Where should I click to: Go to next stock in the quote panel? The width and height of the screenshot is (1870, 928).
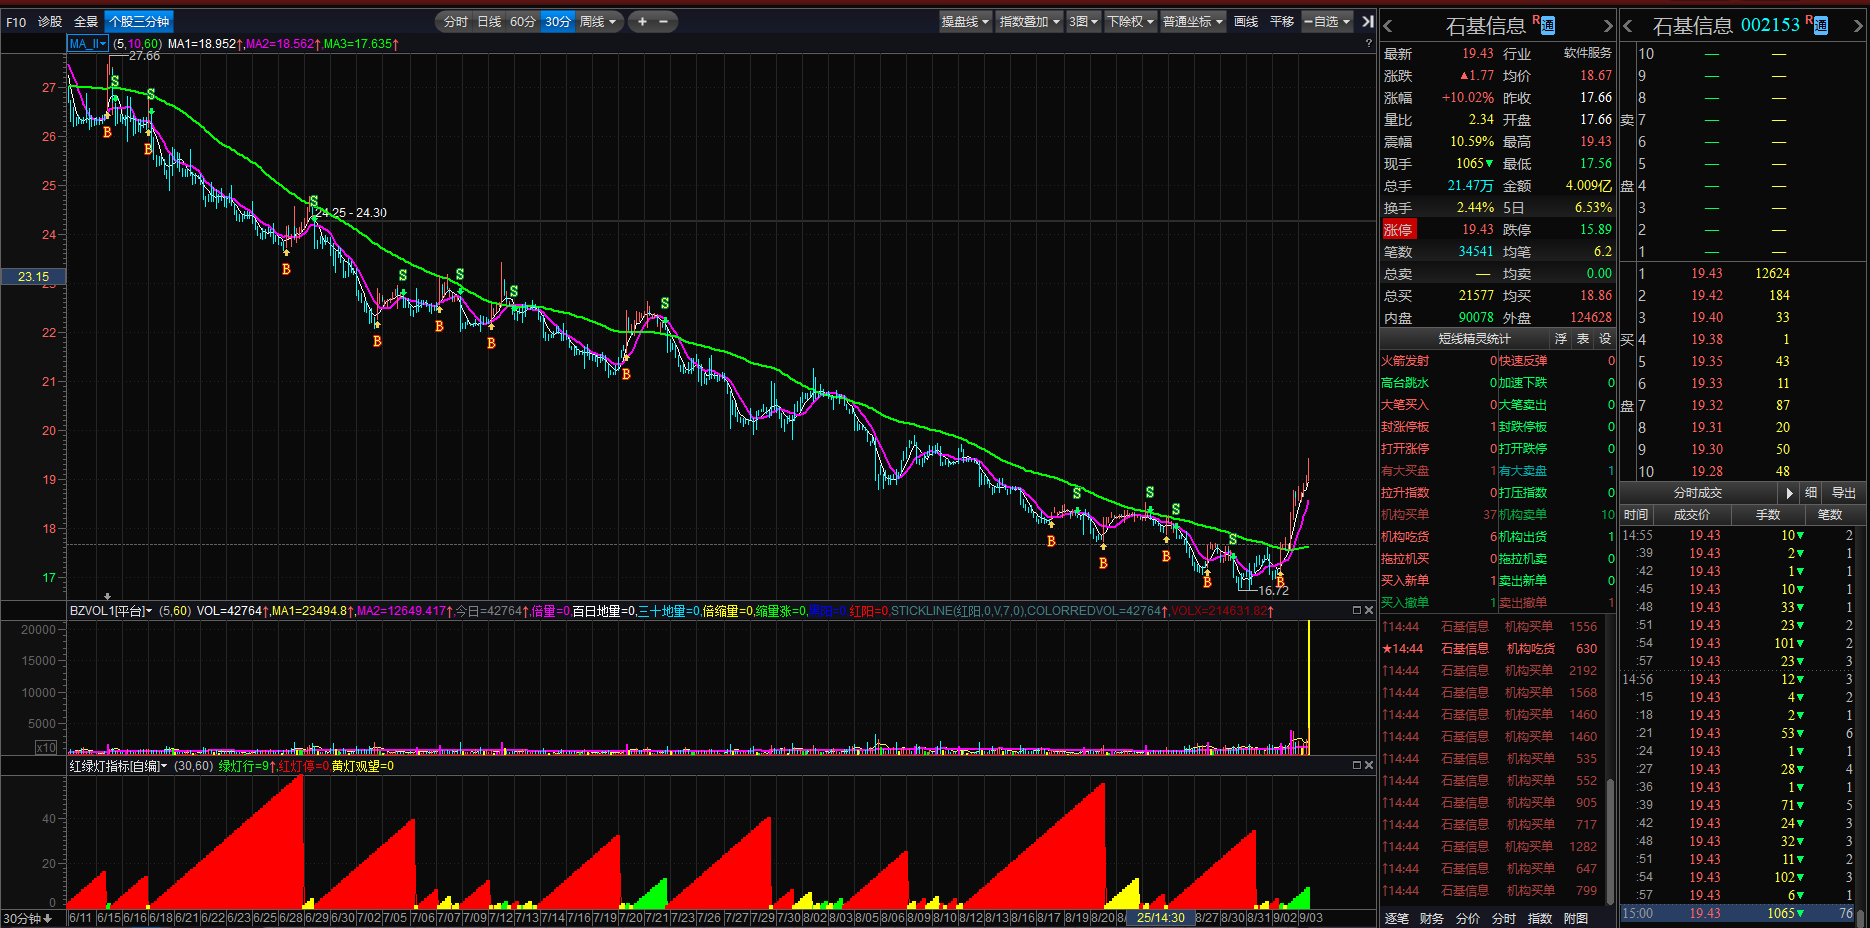pyautogui.click(x=1608, y=26)
